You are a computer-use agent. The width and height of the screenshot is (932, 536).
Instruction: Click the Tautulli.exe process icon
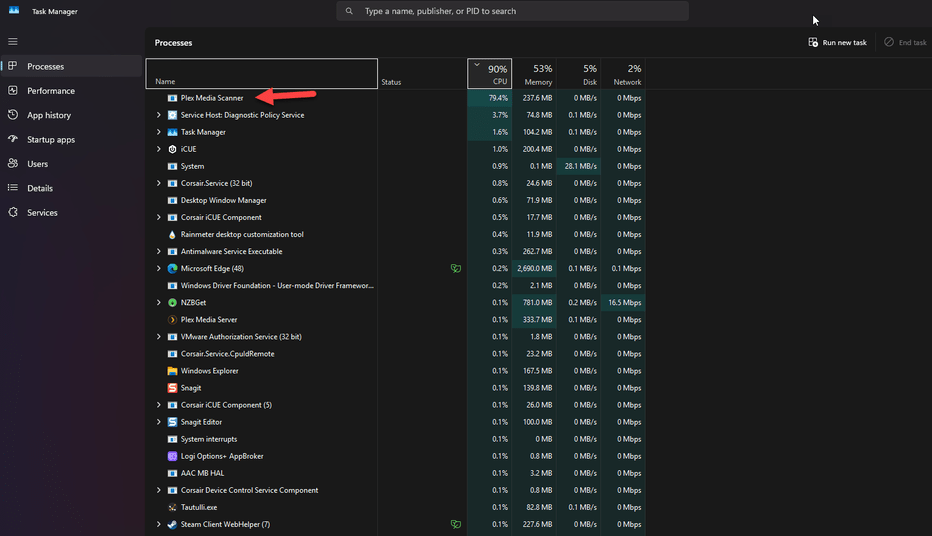172,507
